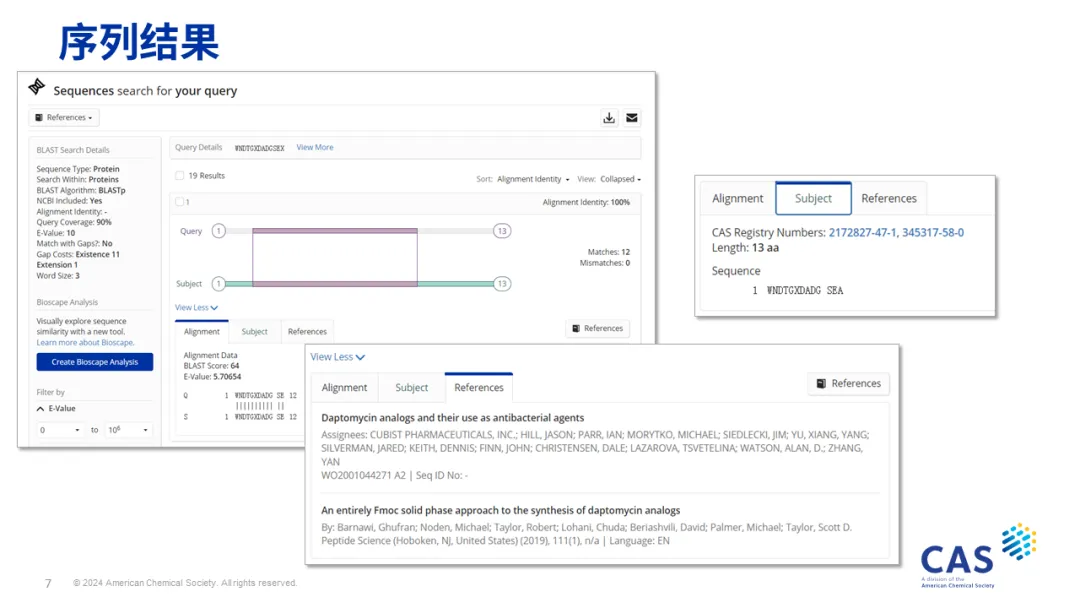The height and width of the screenshot is (608, 1080).
Task: Click Create Bioscape Analysis button
Action: (x=95, y=362)
